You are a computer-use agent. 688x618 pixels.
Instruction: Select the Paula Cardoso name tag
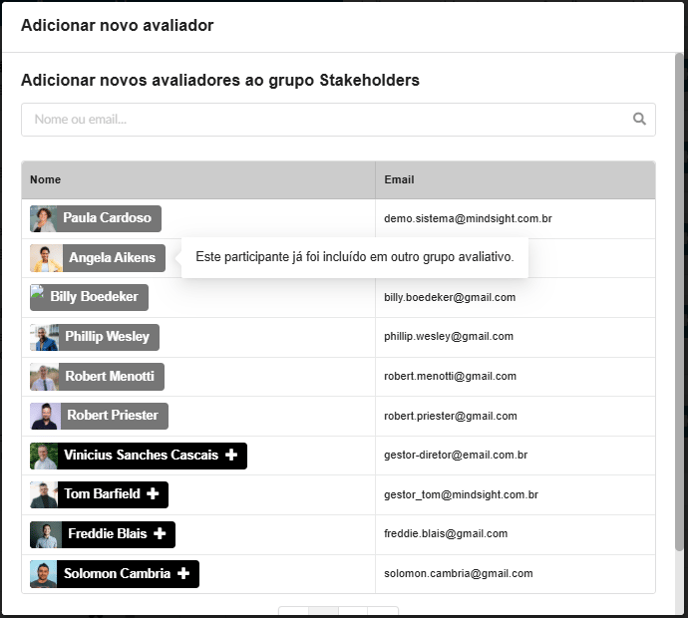(x=96, y=219)
